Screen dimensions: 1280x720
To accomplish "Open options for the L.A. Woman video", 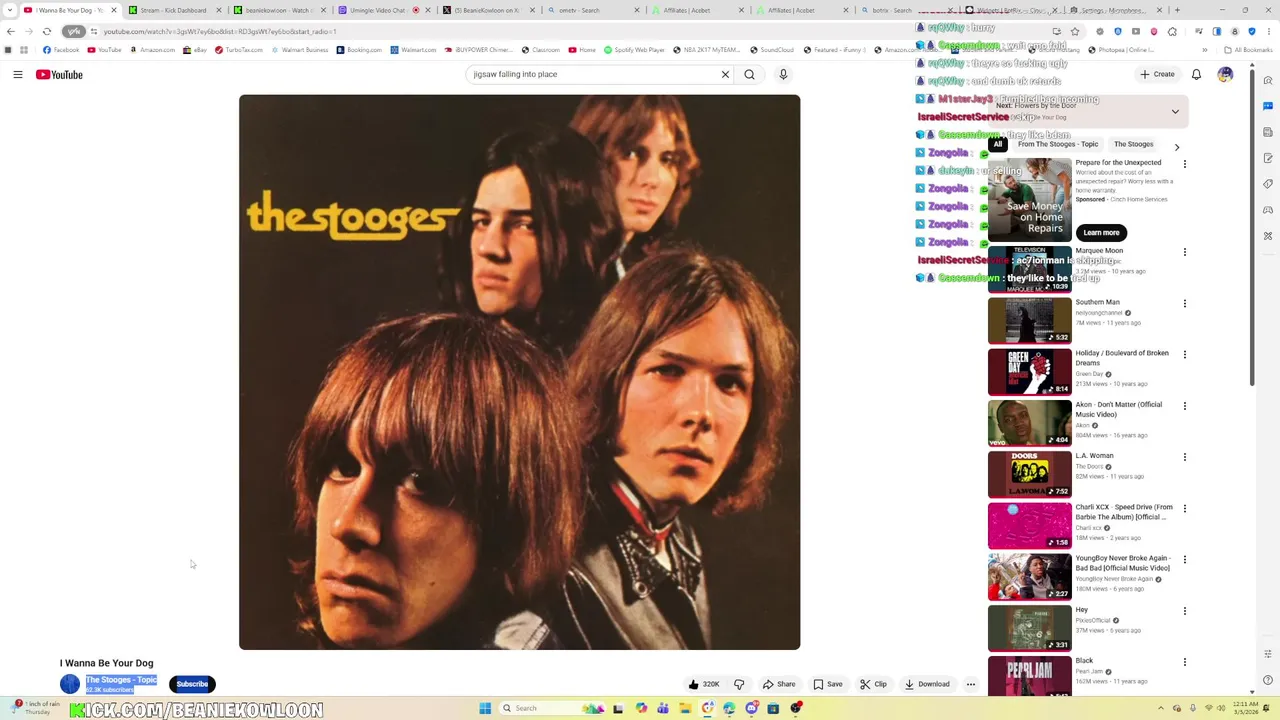I will coord(1184,457).
